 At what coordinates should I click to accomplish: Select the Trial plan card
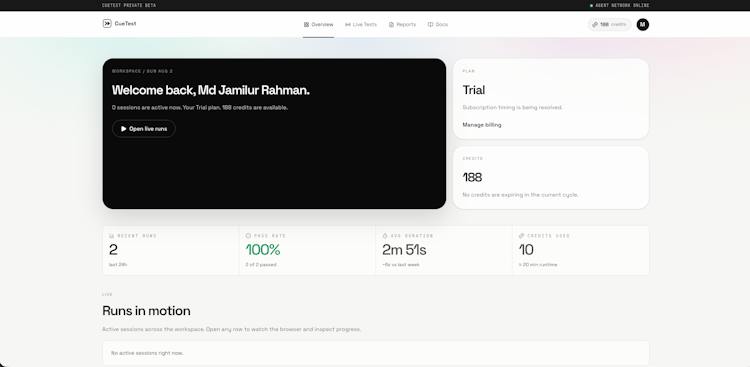551,99
